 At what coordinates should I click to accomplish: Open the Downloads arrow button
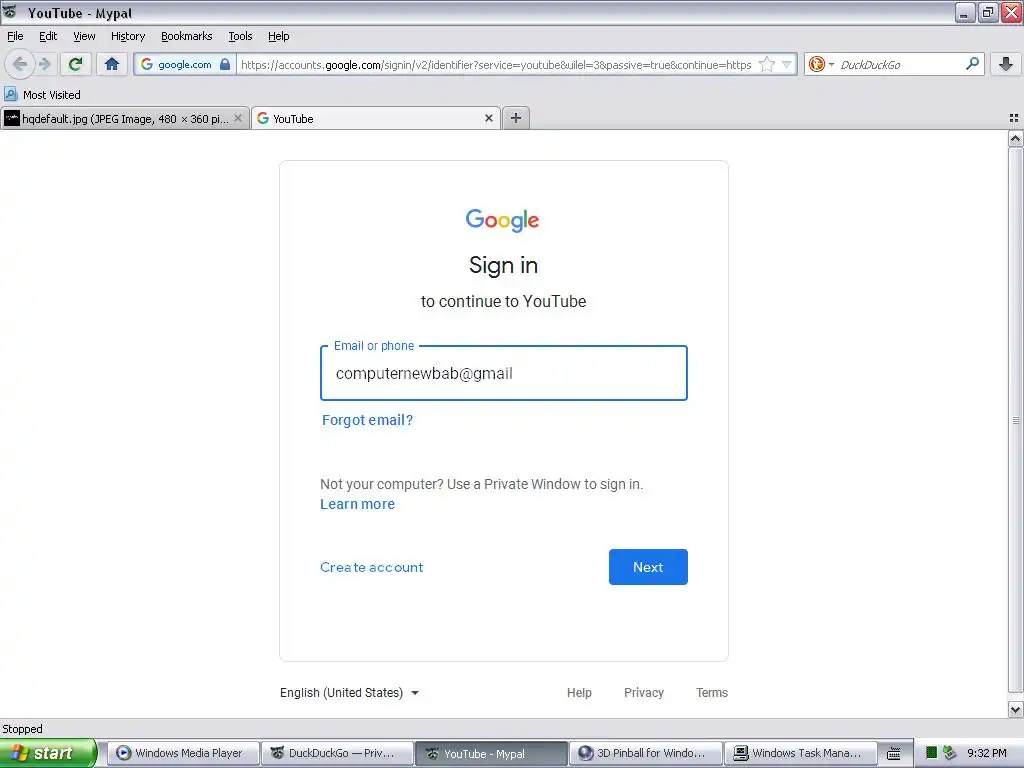point(1006,64)
